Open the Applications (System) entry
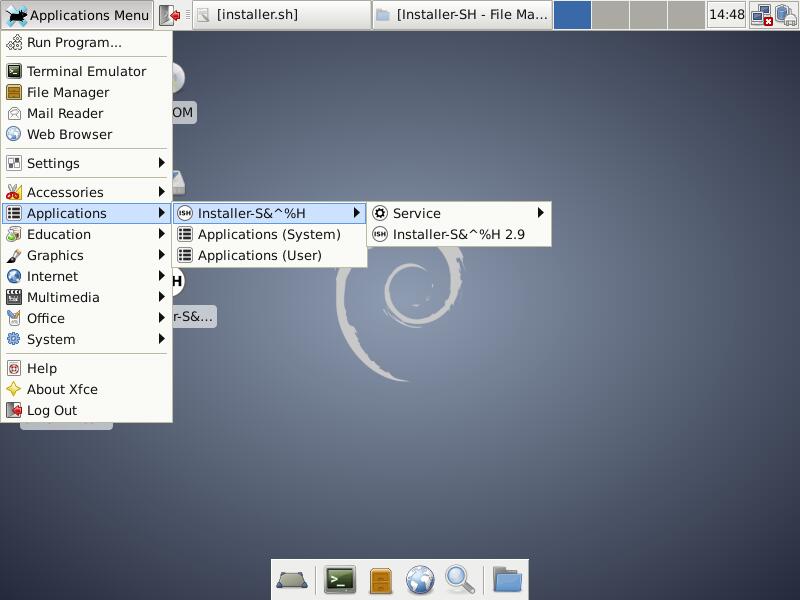Image resolution: width=800 pixels, height=600 pixels. tap(269, 234)
